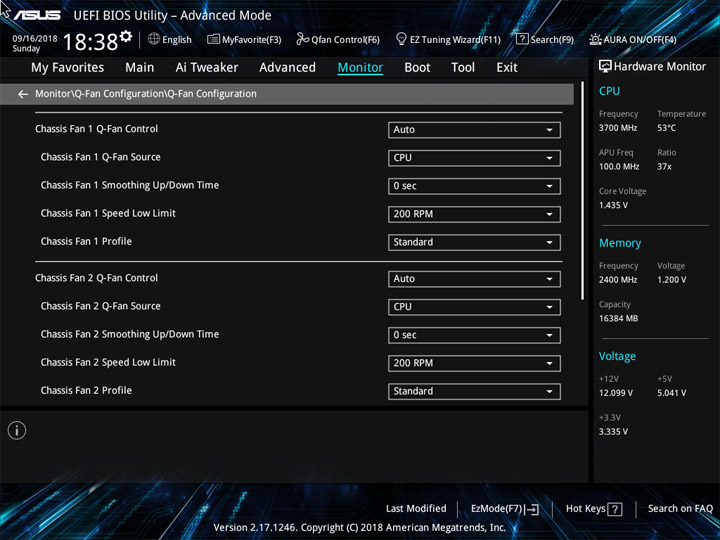The image size is (720, 540).
Task: Select Chassis Fan 1 Profile label
Action: (86, 241)
